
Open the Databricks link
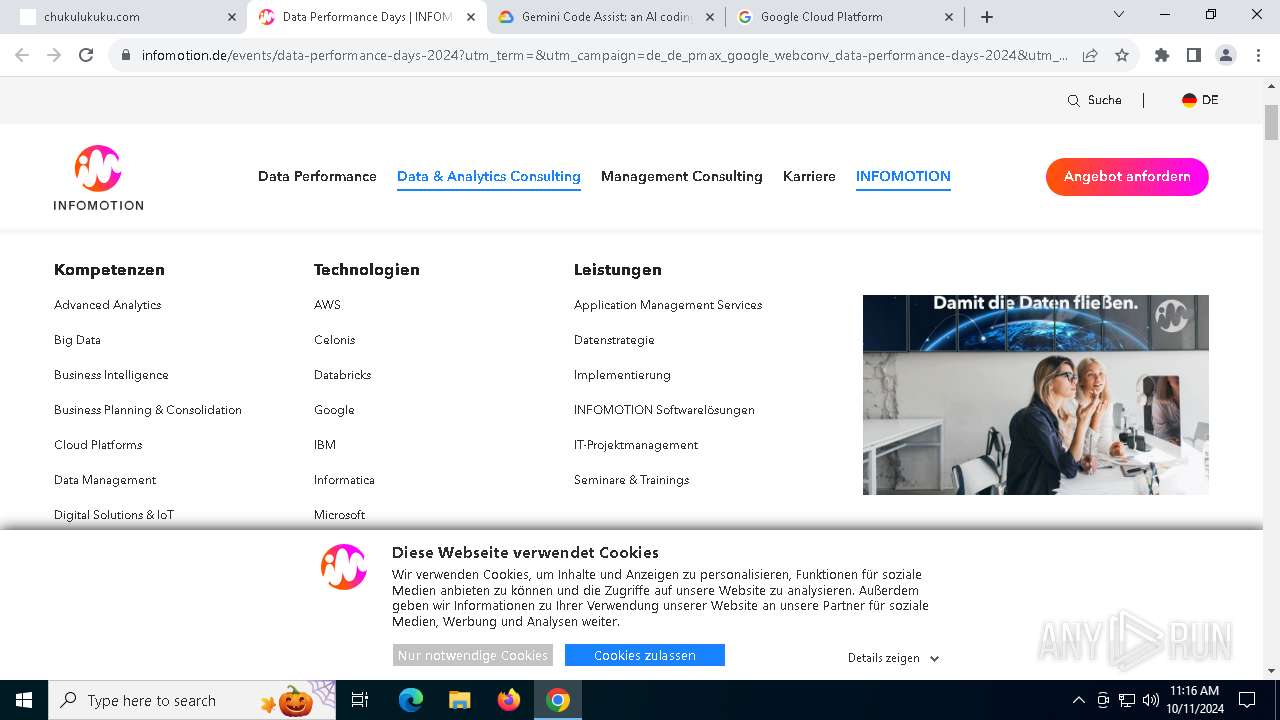point(343,375)
